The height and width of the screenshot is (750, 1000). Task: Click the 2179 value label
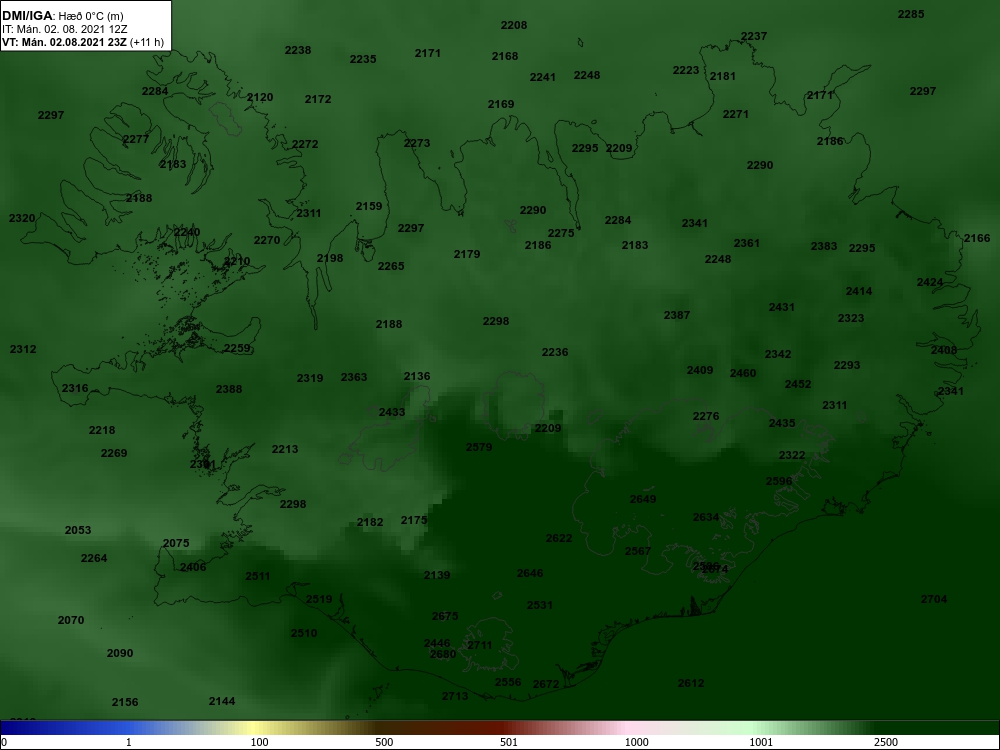[467, 254]
